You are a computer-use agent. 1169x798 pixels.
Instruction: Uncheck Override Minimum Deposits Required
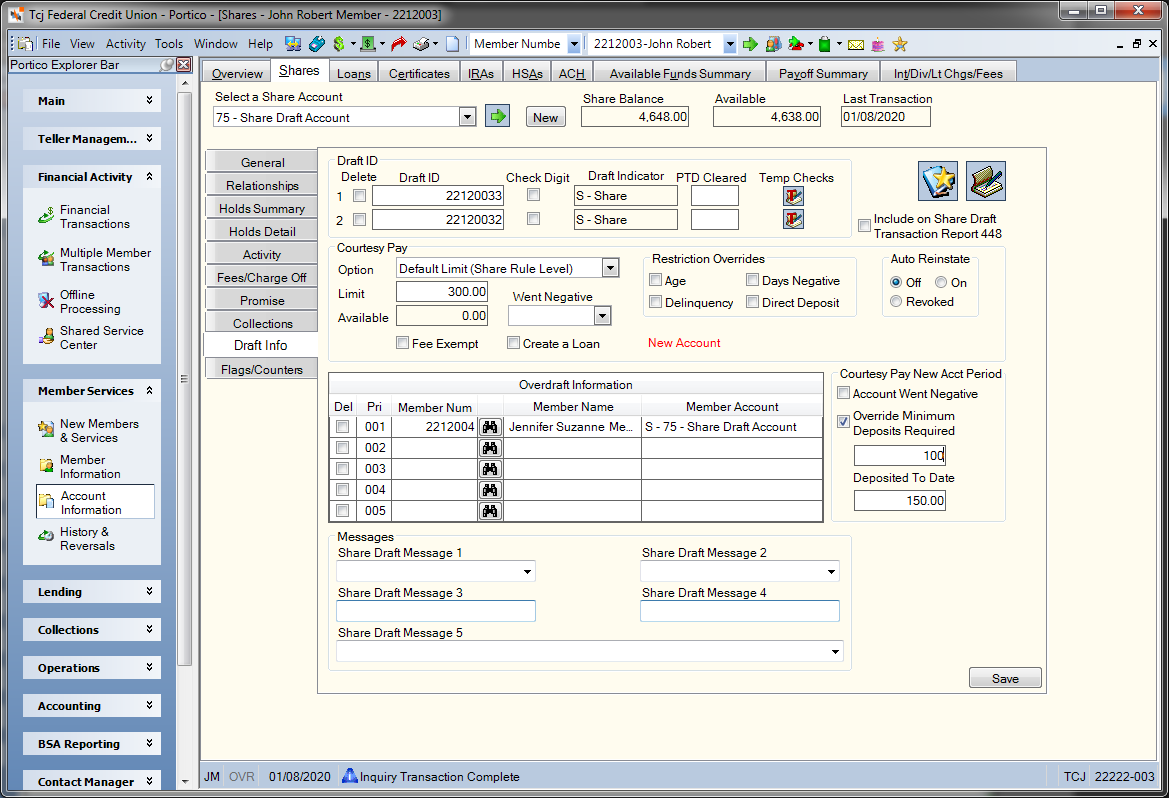pyautogui.click(x=844, y=421)
